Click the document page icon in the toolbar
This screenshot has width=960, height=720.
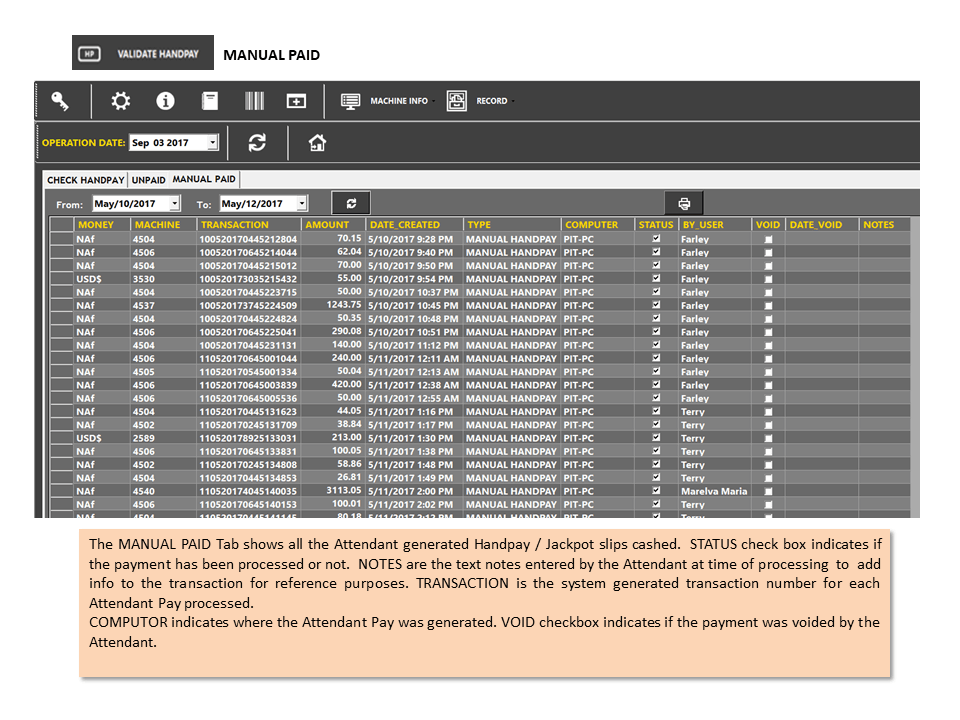210,101
